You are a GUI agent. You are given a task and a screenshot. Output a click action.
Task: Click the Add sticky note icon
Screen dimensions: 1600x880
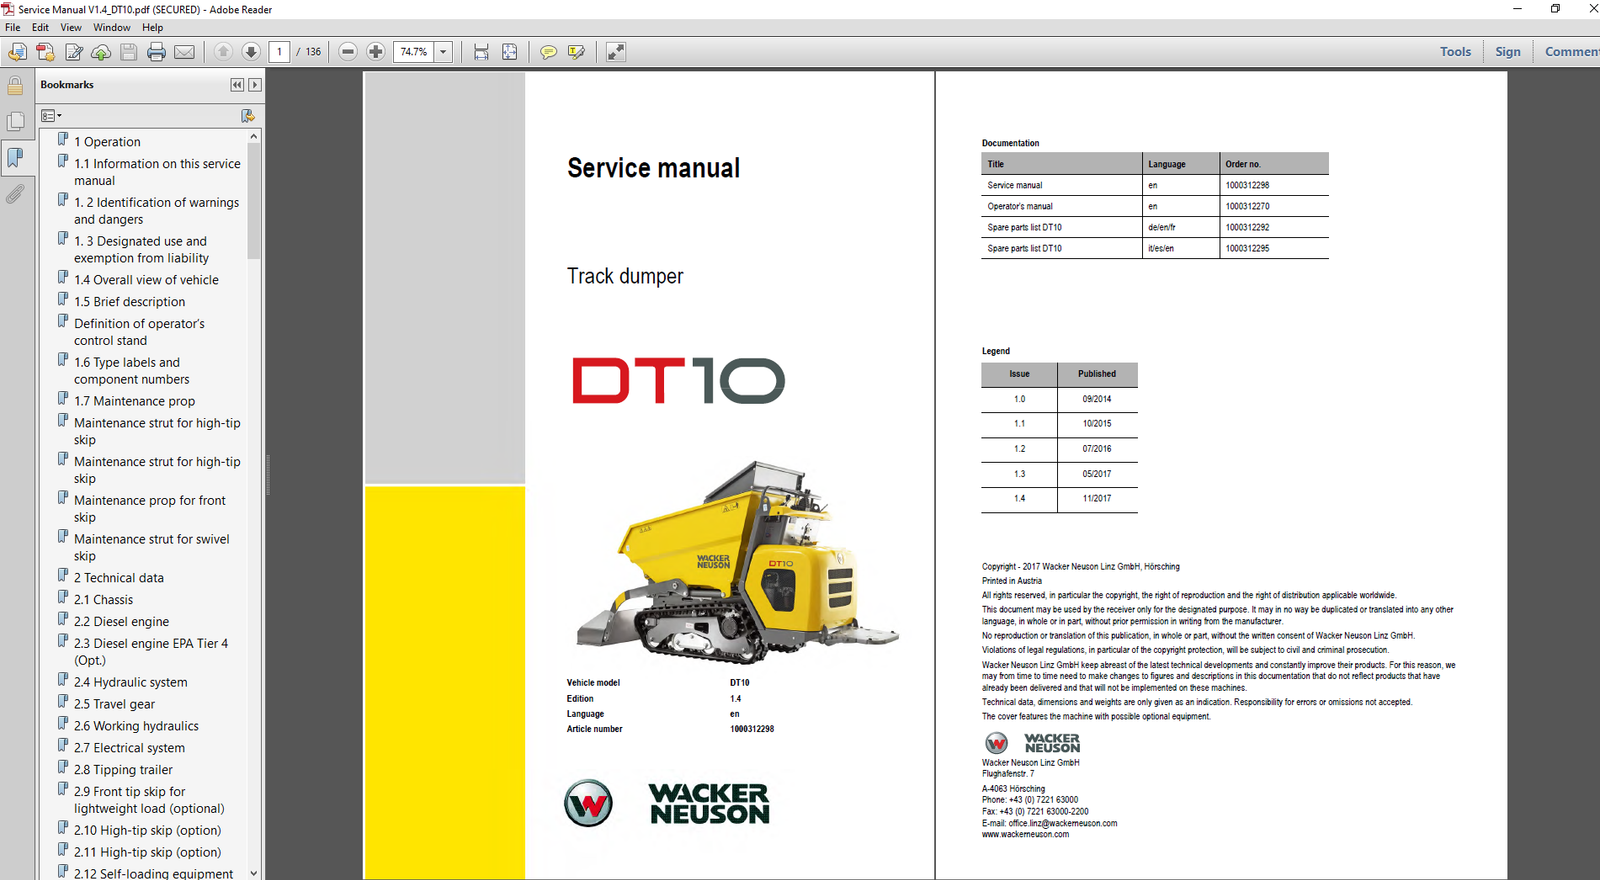[548, 52]
